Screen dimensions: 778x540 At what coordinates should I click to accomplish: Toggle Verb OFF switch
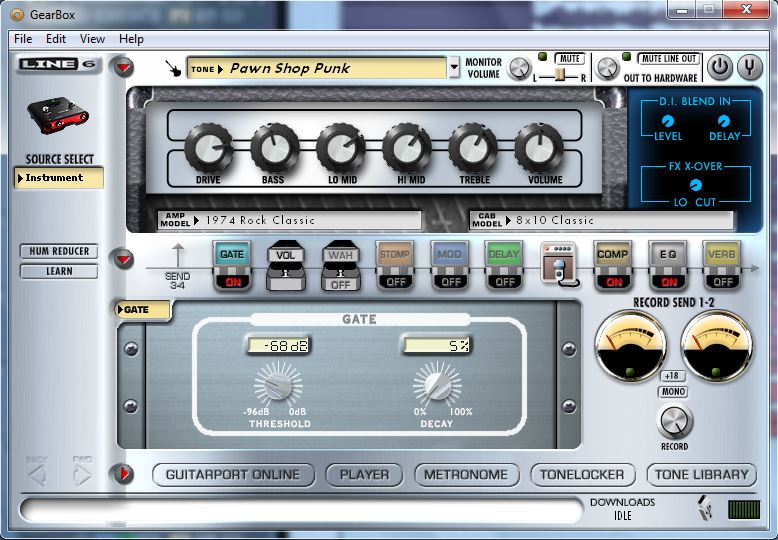pyautogui.click(x=722, y=282)
